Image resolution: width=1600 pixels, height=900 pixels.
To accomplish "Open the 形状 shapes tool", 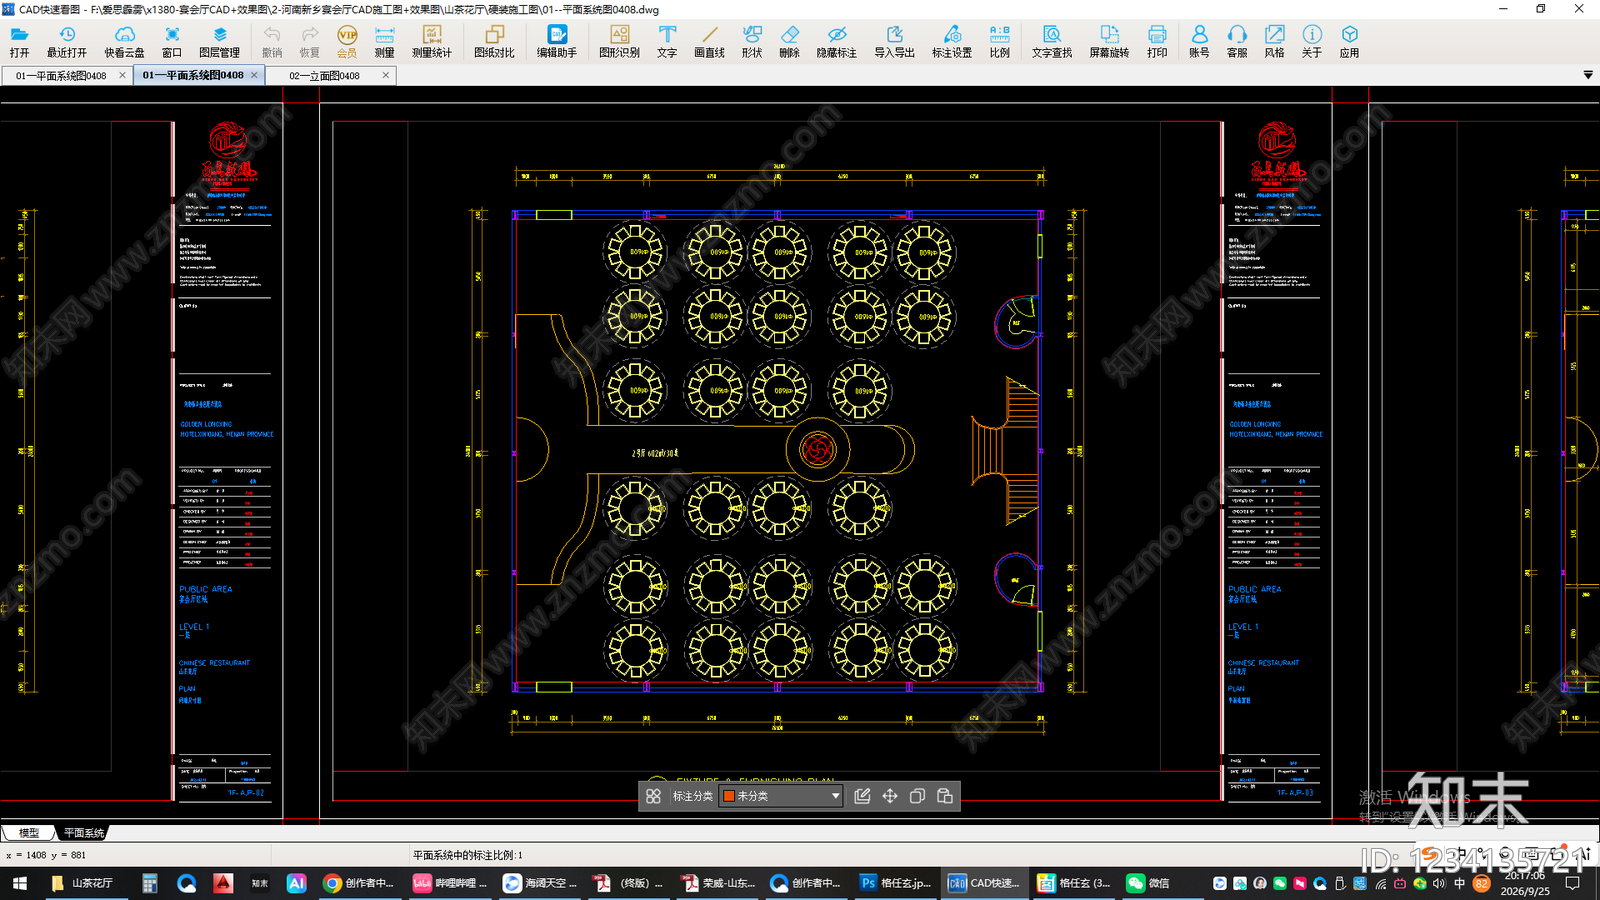I will [x=752, y=42].
